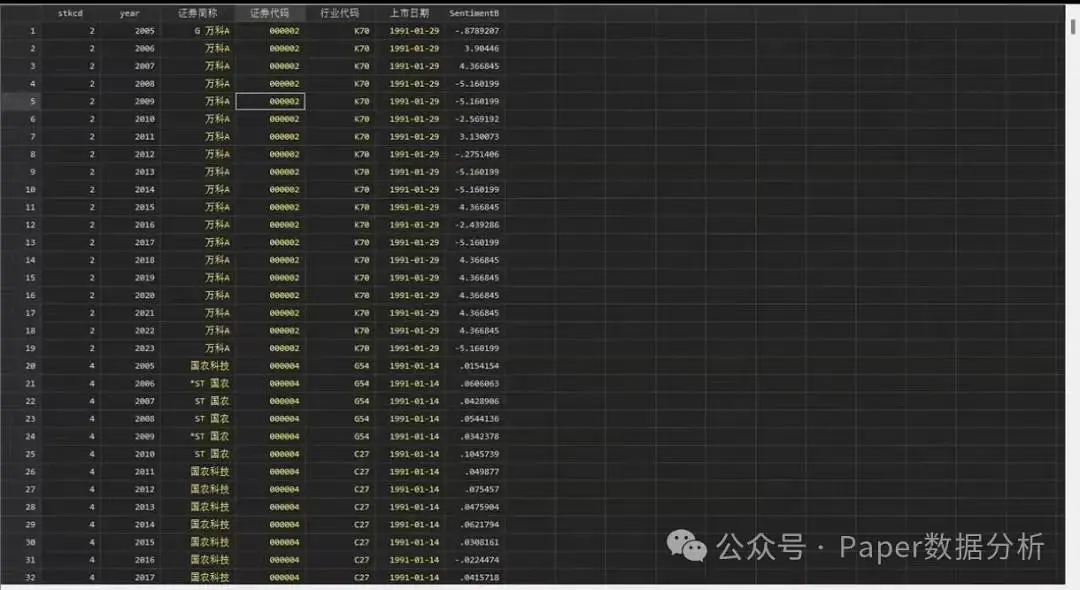Click the stkcd value 2 in row 10
Screen dimensions: 1080x590
click(x=92, y=189)
